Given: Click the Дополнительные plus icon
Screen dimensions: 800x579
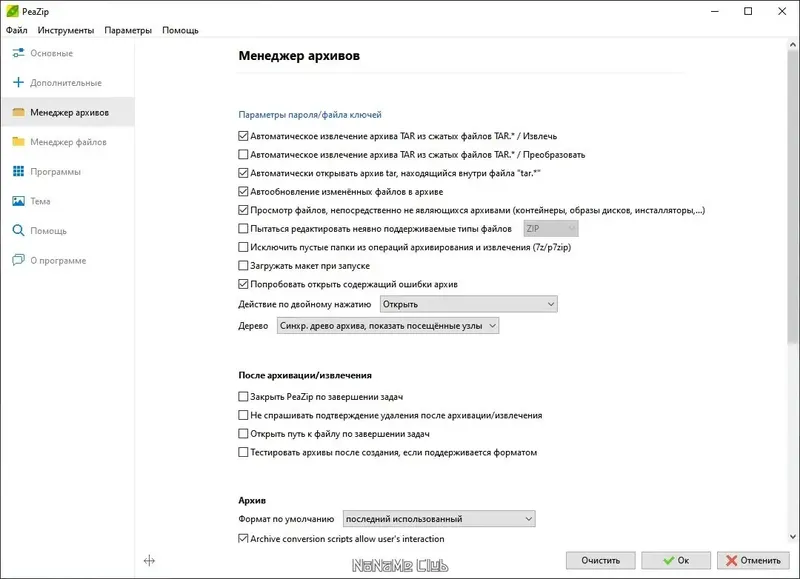Looking at the screenshot, I should 18,83.
